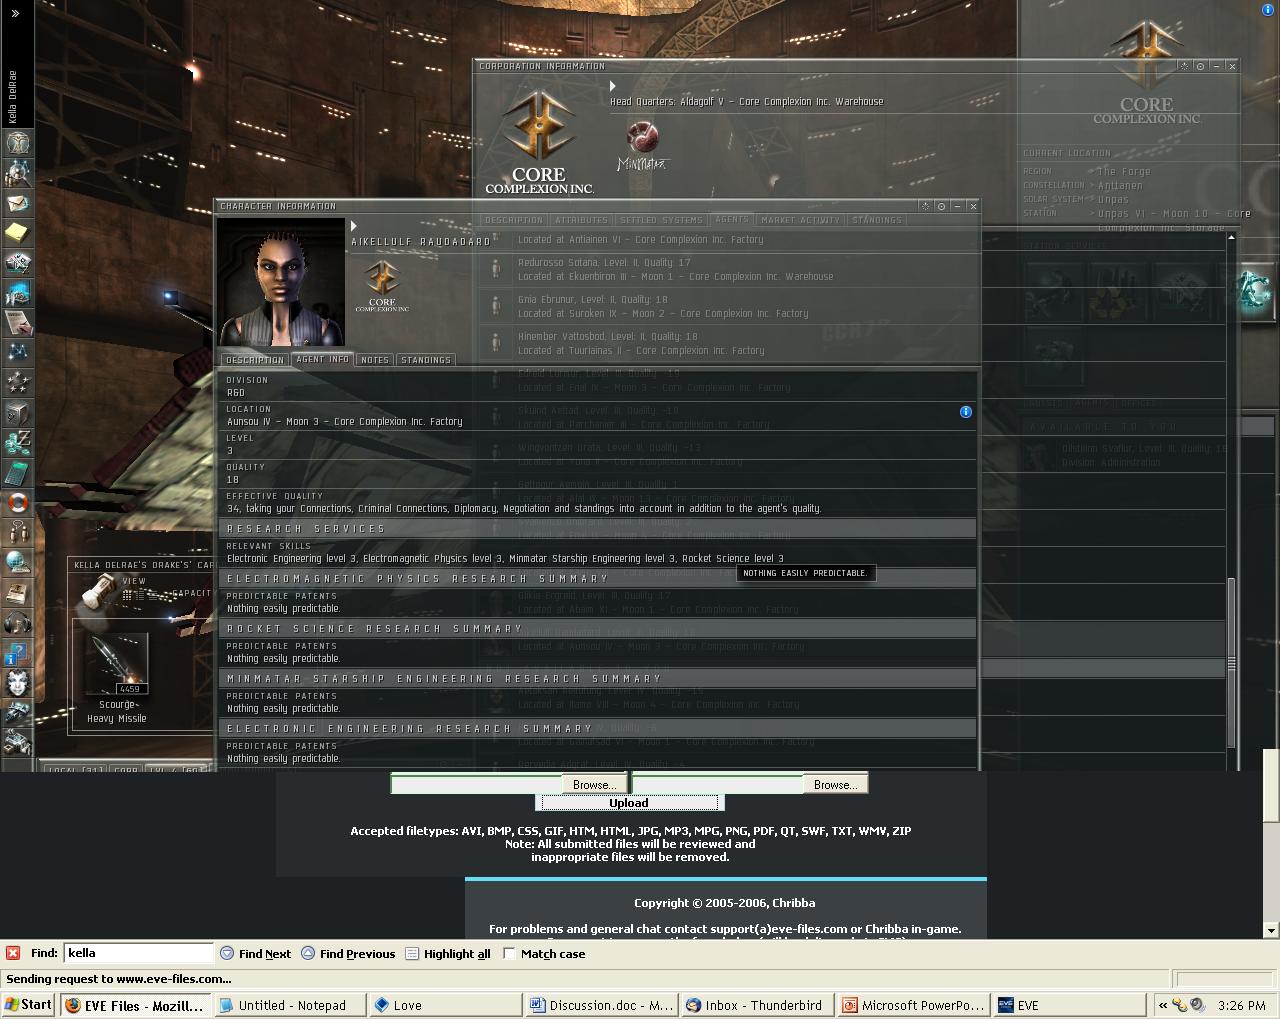Viewport: 1280px width, 1019px height.
Task: Click the Redurosso Sotana agent icon
Action: (x=495, y=269)
